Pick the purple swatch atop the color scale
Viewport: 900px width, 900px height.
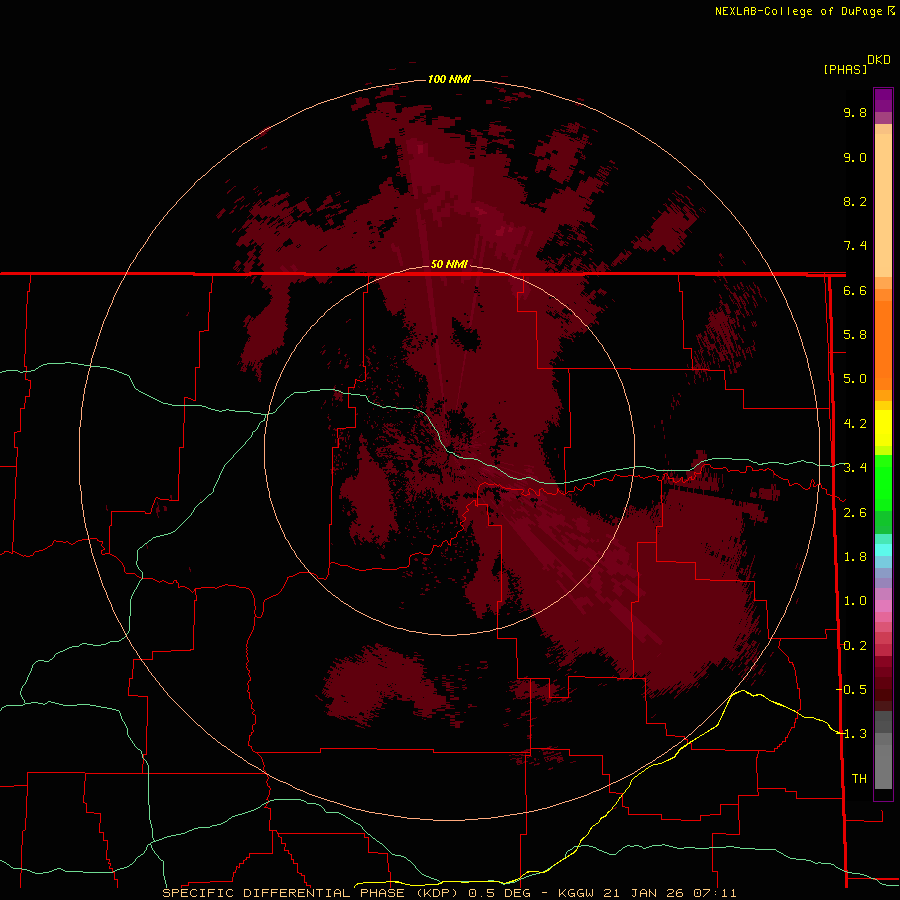click(x=883, y=100)
